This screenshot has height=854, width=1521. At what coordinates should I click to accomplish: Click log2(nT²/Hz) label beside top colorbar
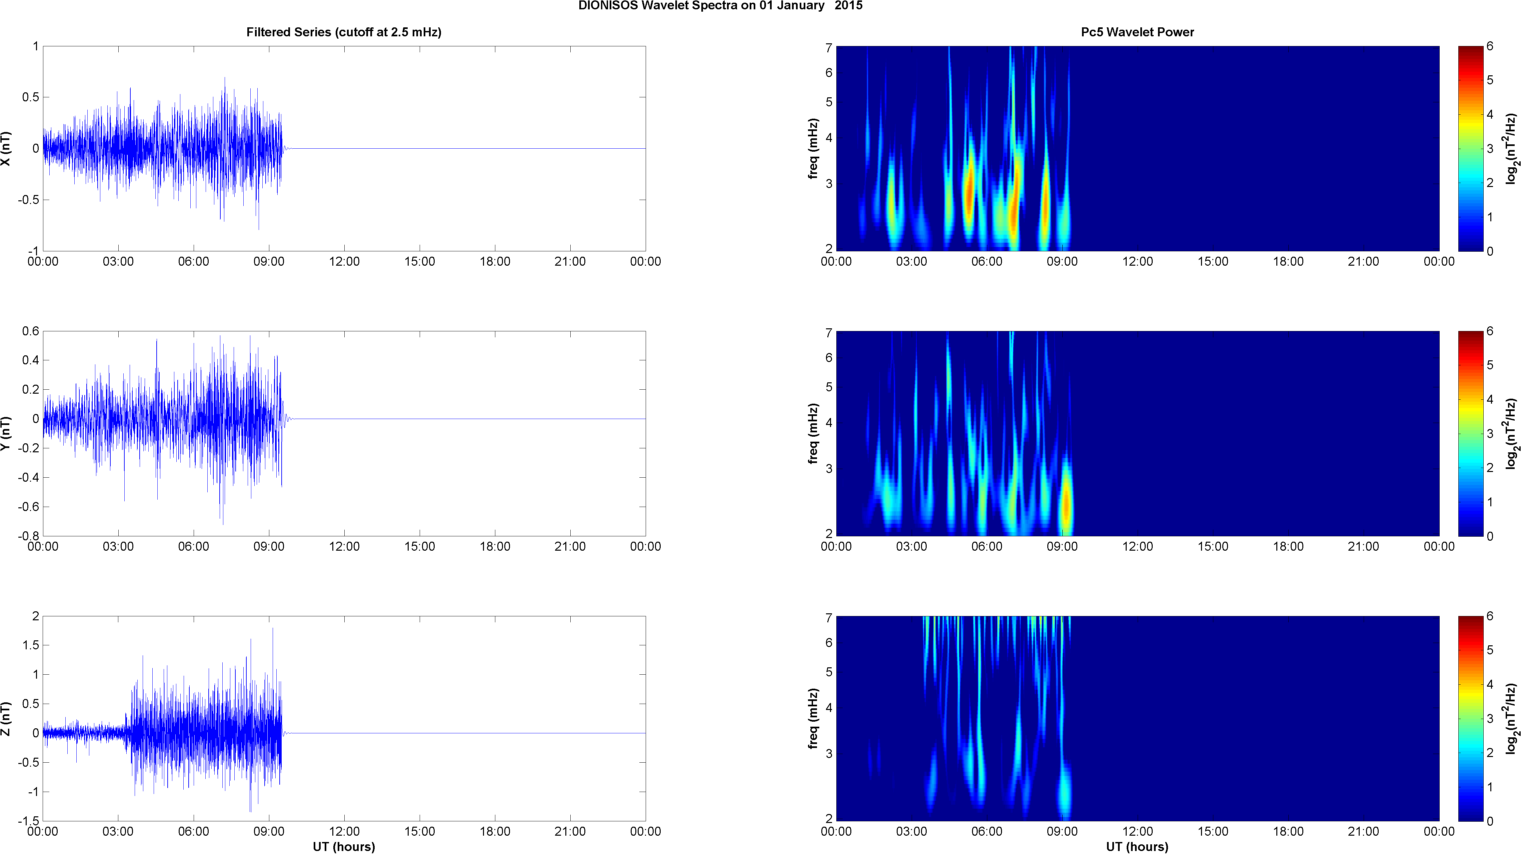(1511, 148)
